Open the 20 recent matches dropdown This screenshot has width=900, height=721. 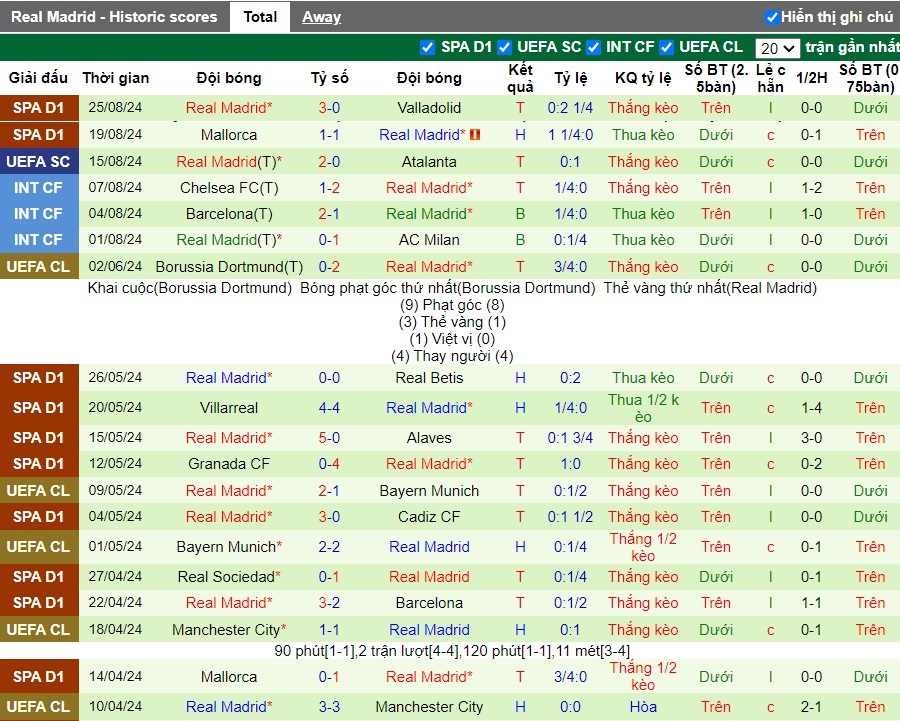pyautogui.click(x=777, y=48)
